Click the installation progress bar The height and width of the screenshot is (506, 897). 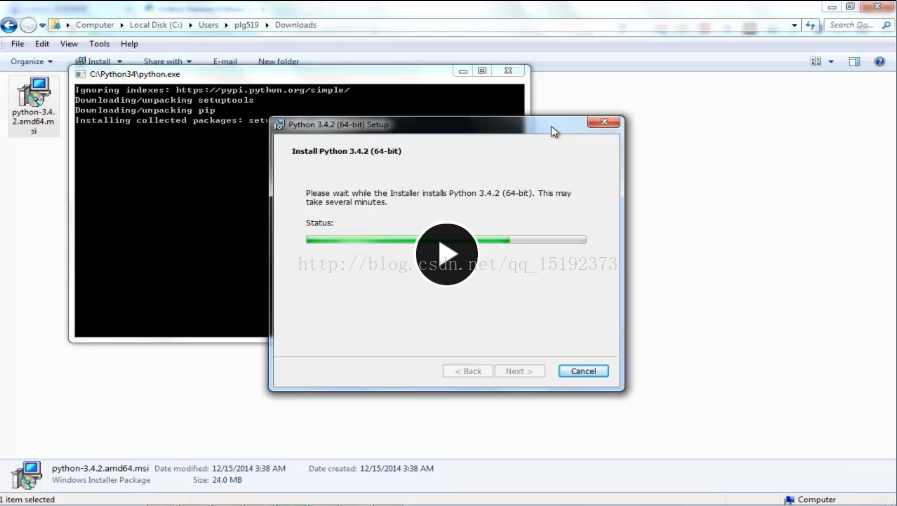click(x=446, y=240)
